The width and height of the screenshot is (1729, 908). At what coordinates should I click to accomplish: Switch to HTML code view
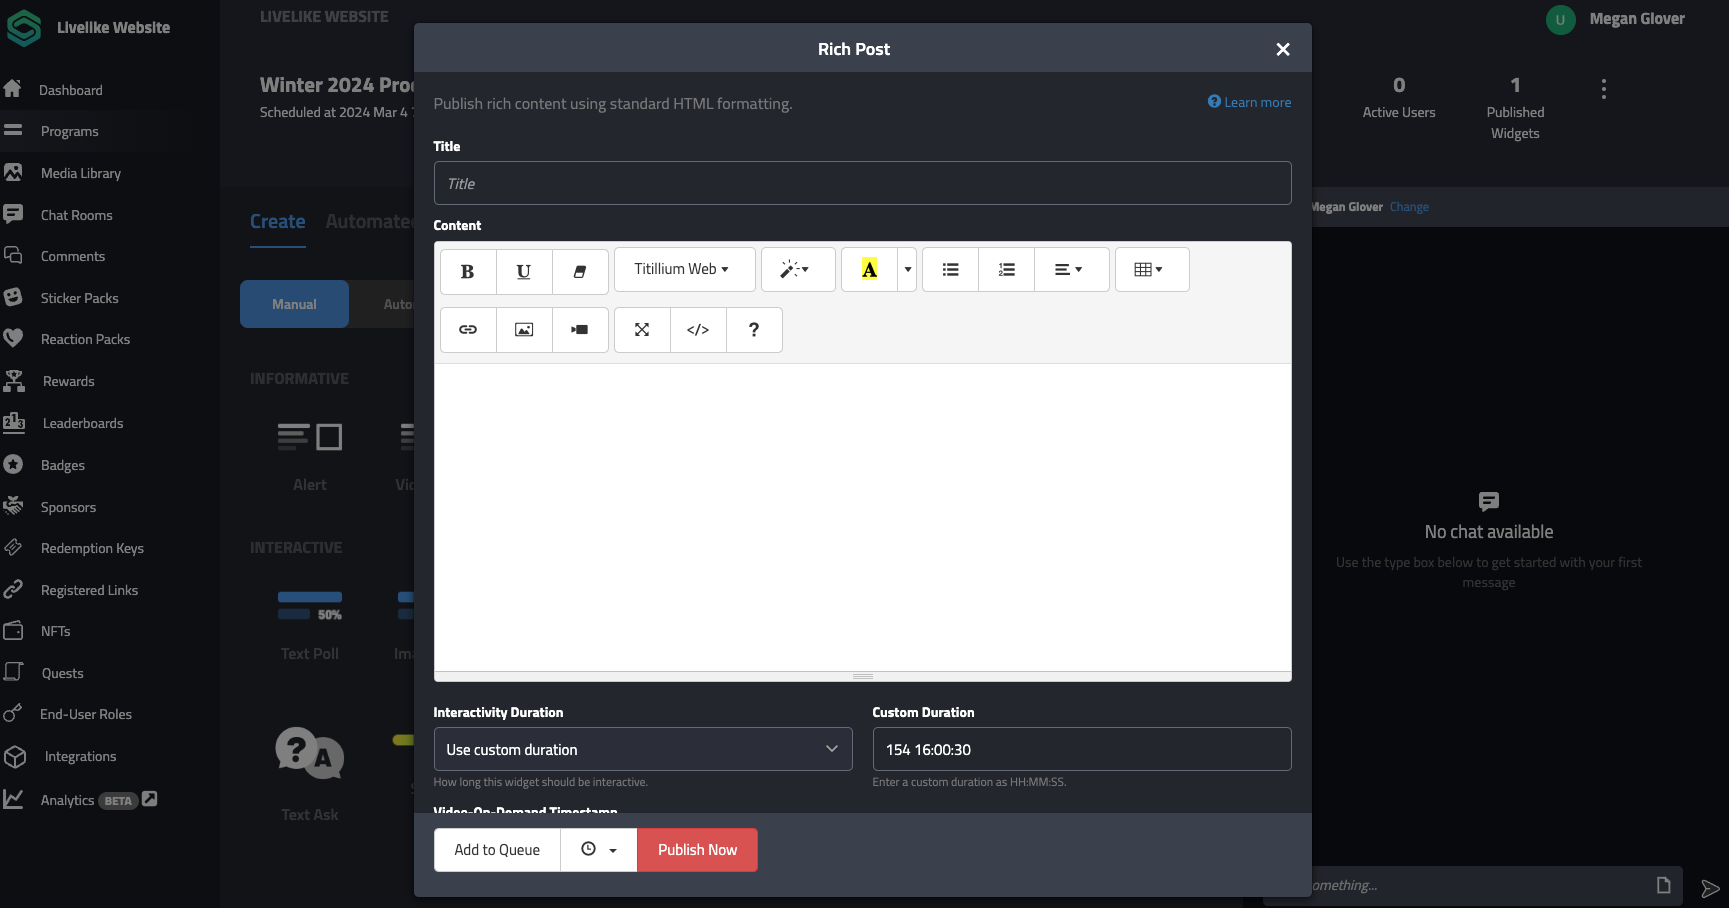click(698, 330)
